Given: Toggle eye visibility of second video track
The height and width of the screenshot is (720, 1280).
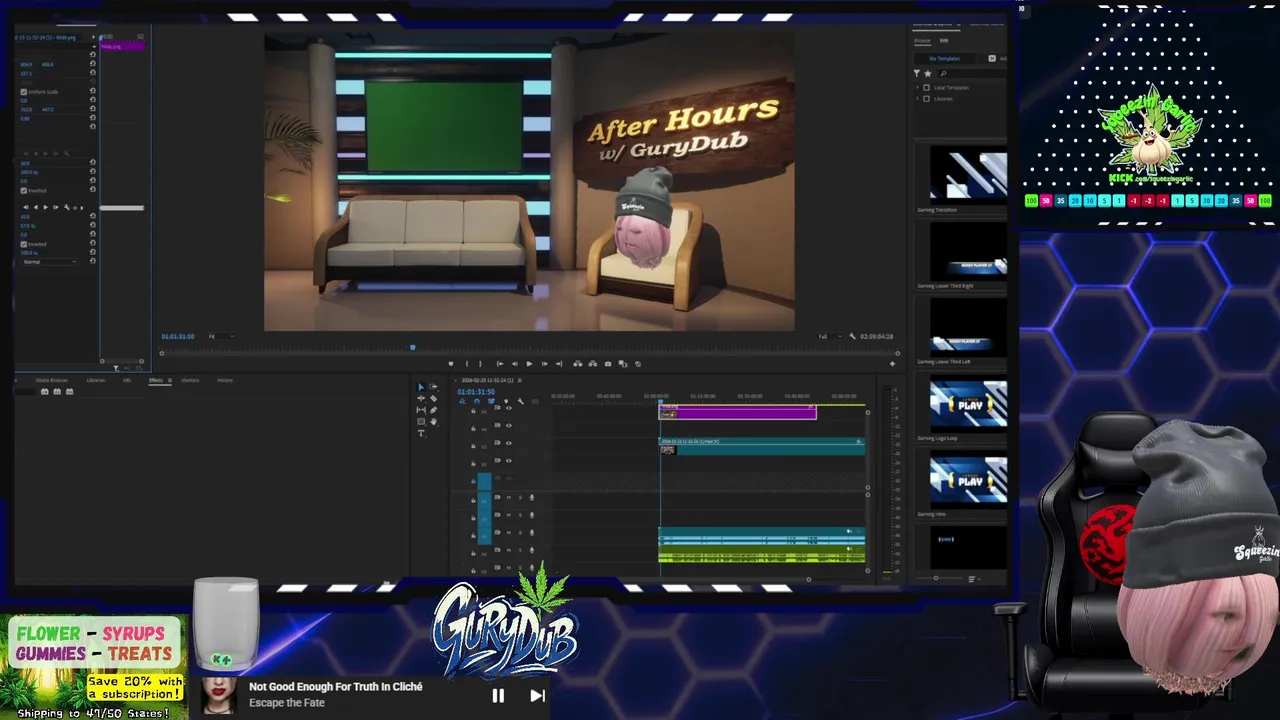Looking at the screenshot, I should (509, 425).
